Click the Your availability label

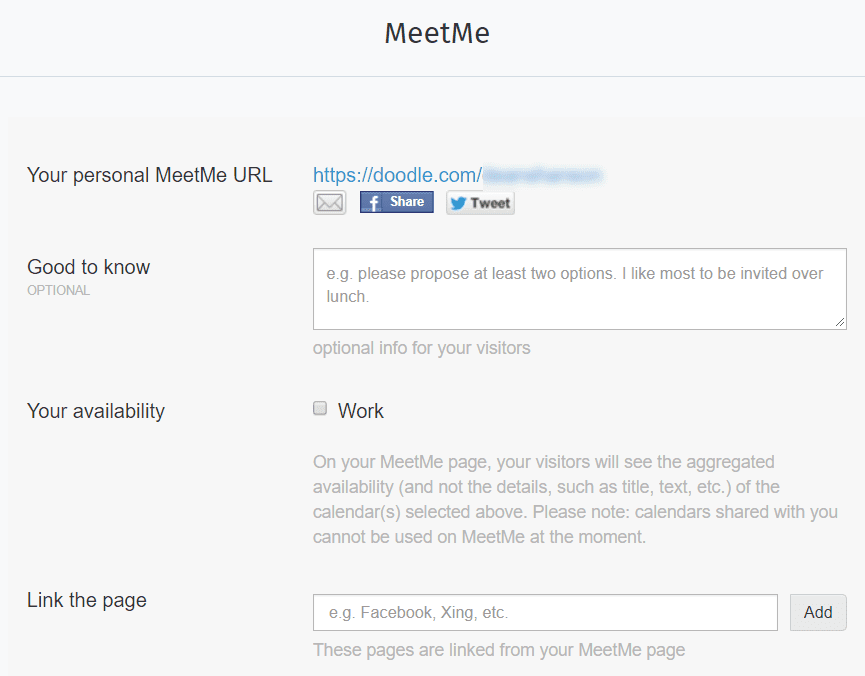(96, 411)
